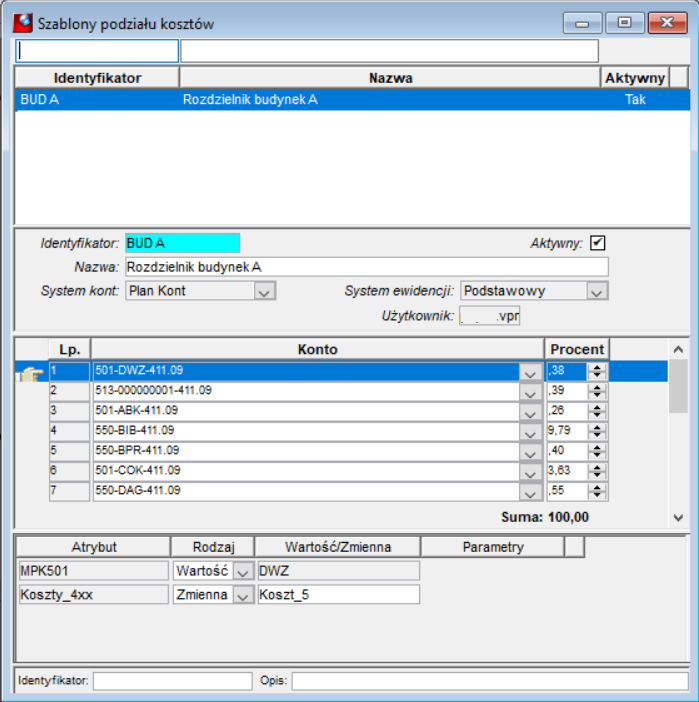
Task: Expand account dropdown for 501-ABK-411.09
Action: [x=530, y=412]
